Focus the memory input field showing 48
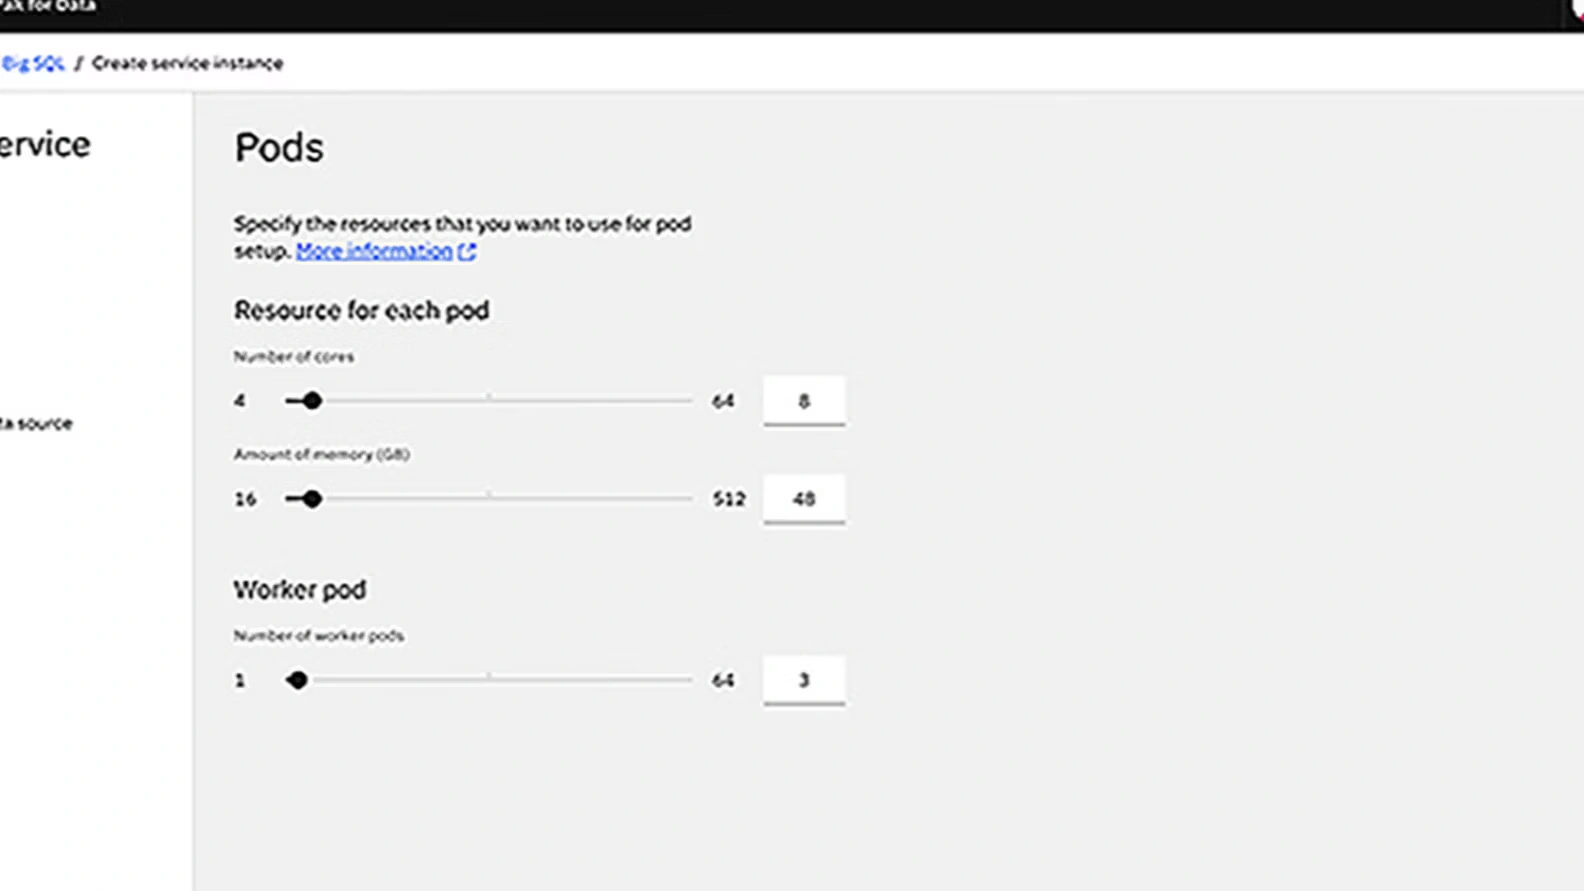 pyautogui.click(x=803, y=499)
